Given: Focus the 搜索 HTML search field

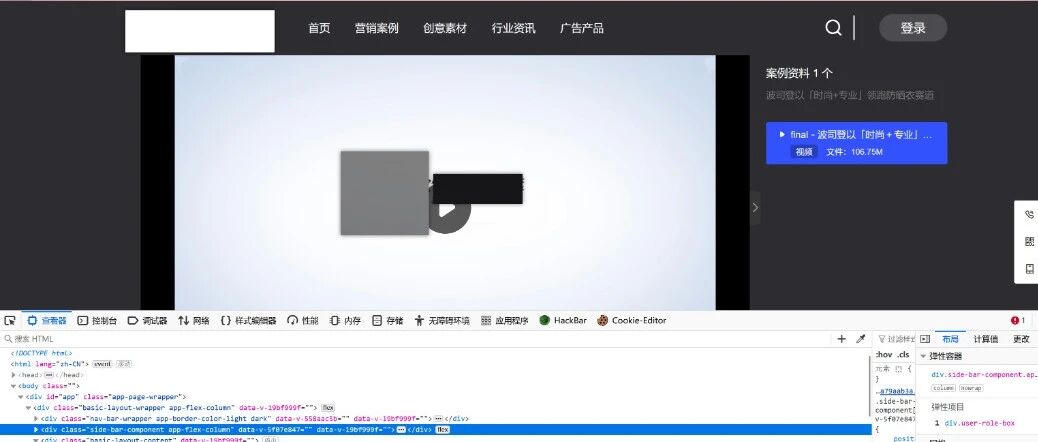Looking at the screenshot, I should tap(417, 339).
